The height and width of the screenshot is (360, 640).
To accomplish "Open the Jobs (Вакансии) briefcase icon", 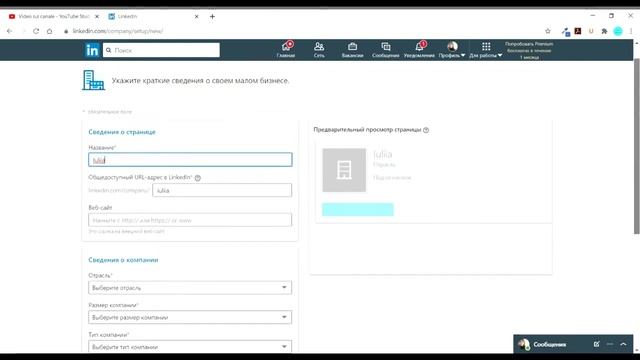I will click(353, 50).
